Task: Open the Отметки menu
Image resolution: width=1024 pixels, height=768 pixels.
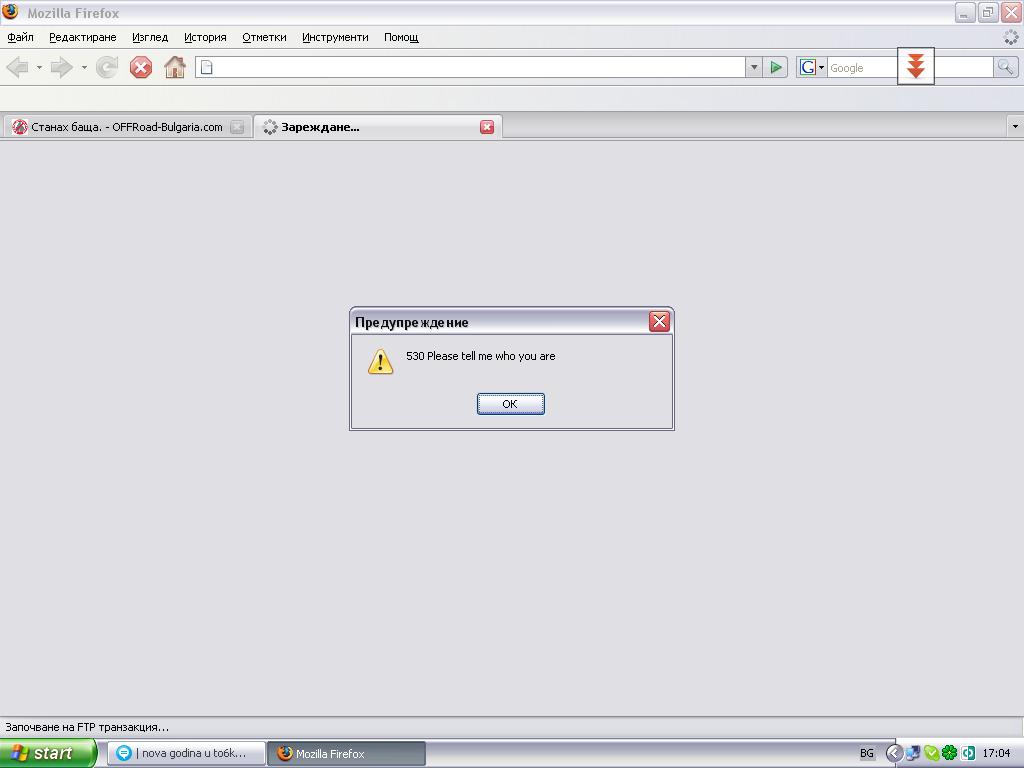Action: pos(264,37)
